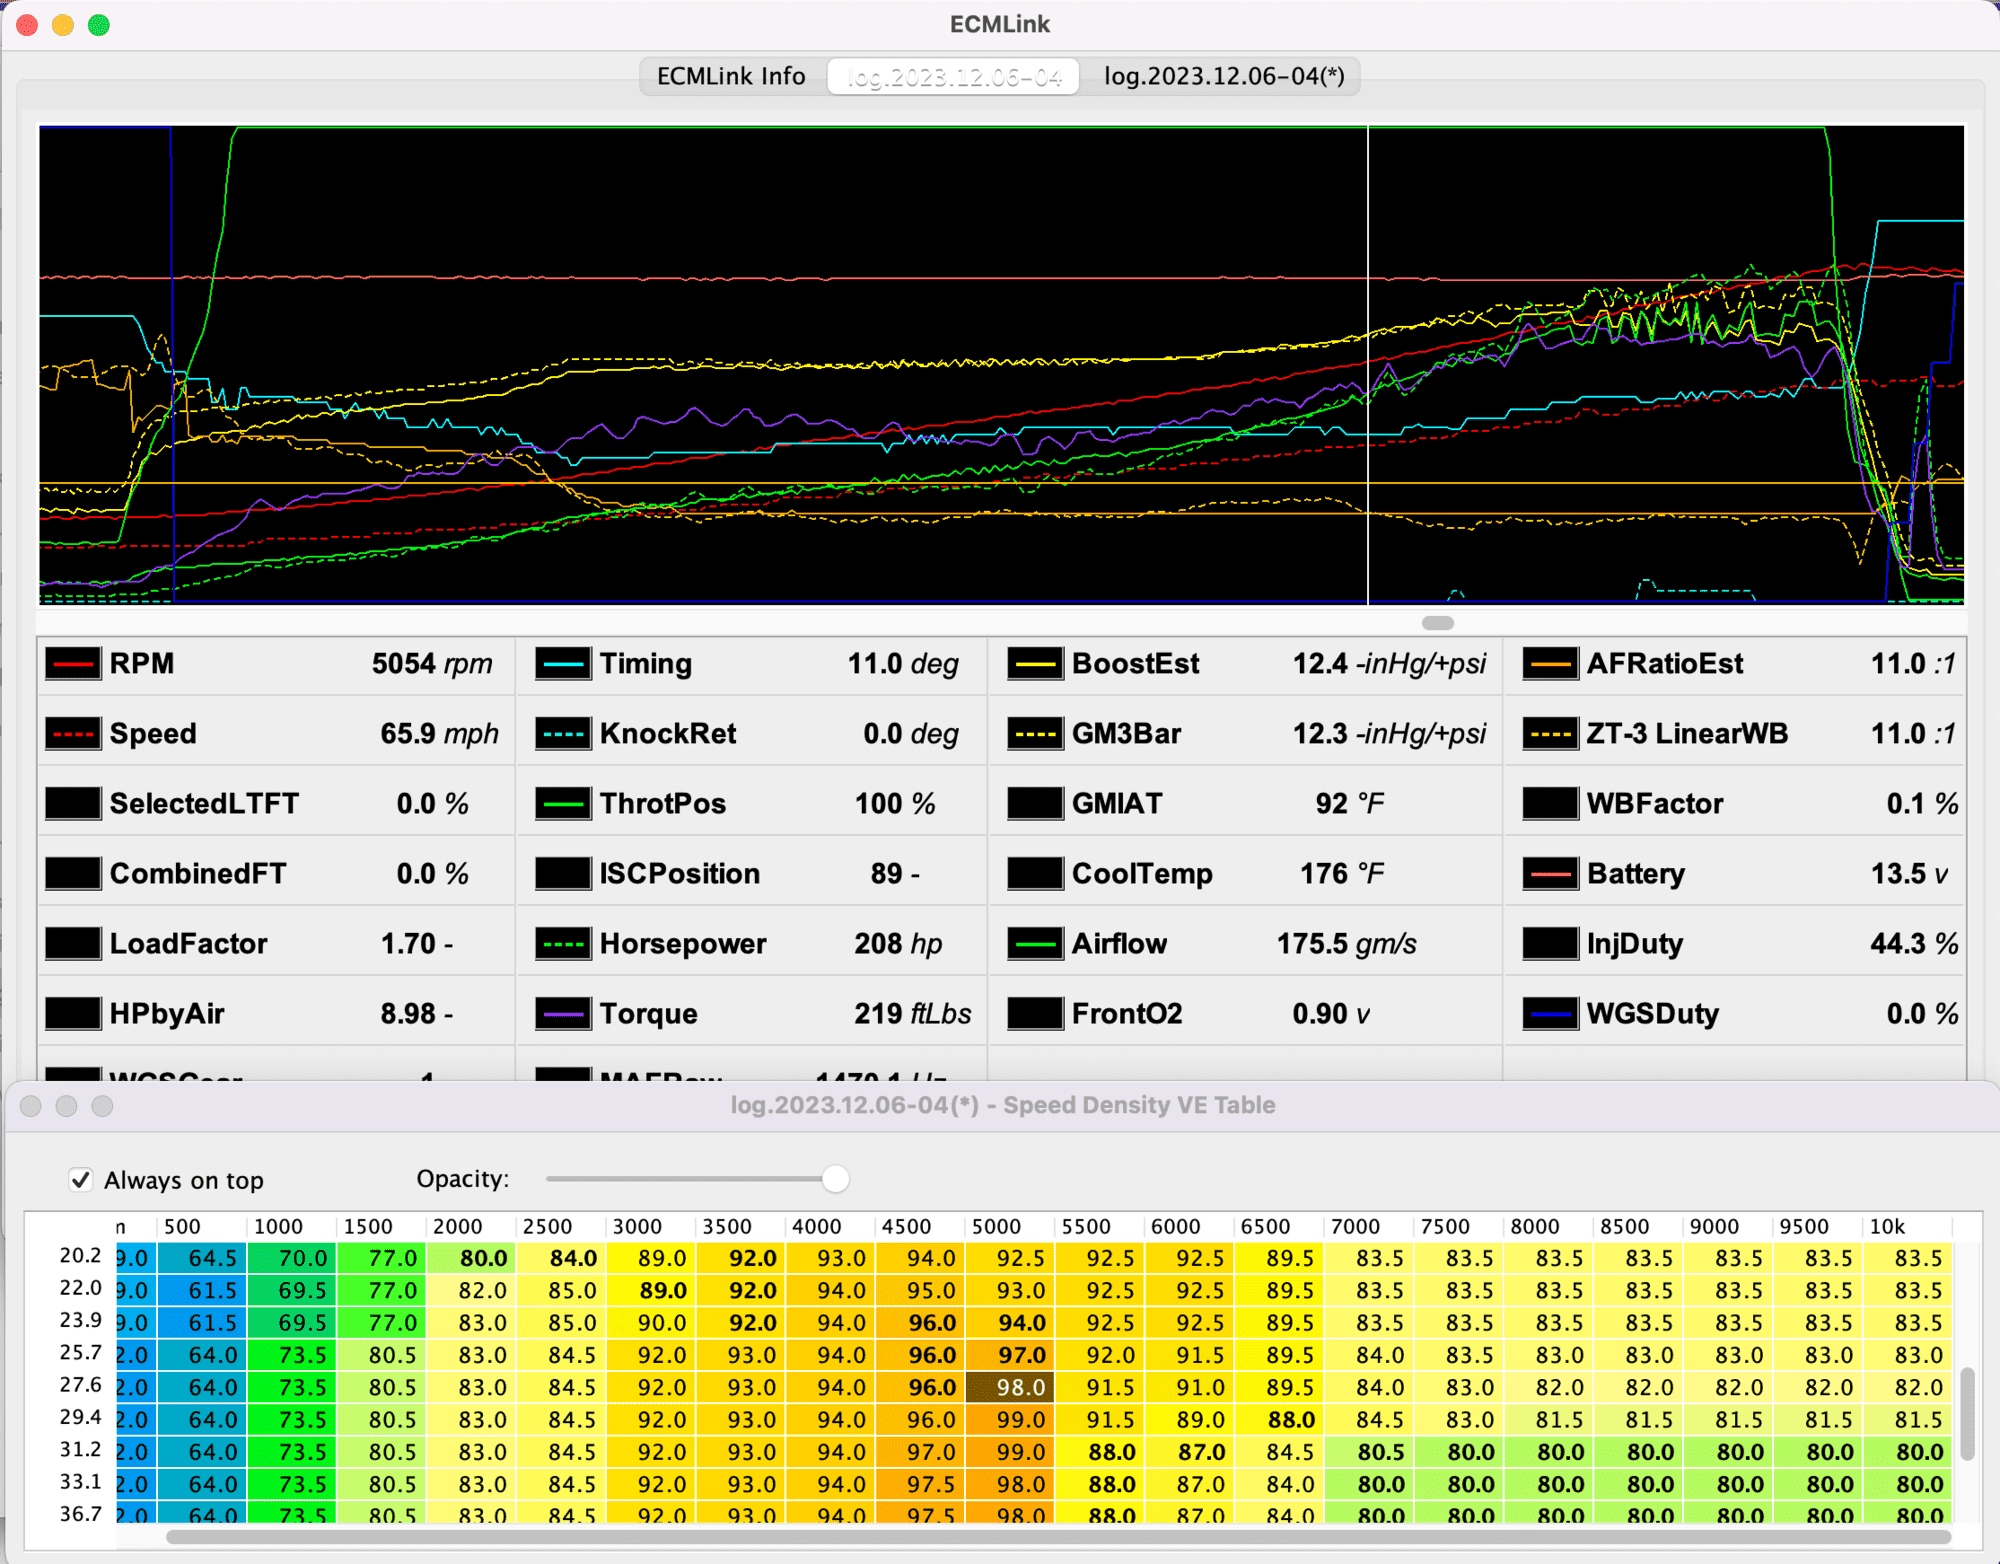
Task: Click the VE table vertical scrollbar
Action: [x=1967, y=1414]
